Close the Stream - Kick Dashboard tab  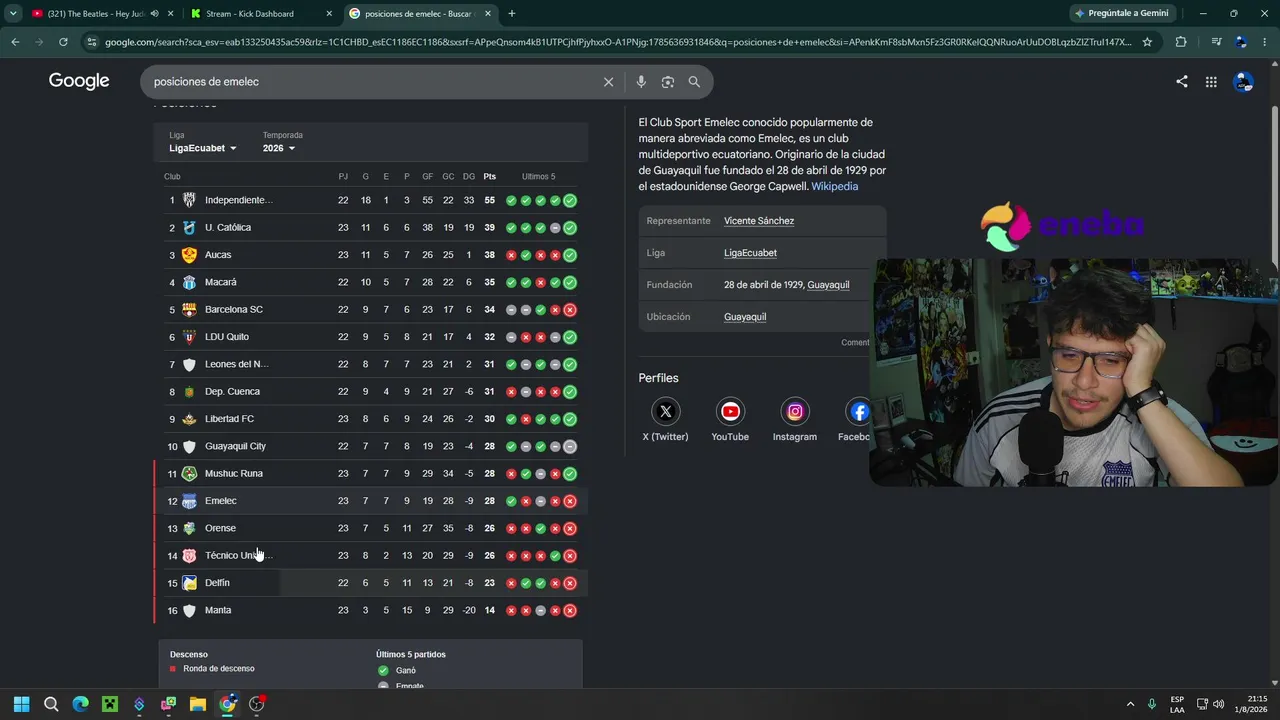pos(329,14)
